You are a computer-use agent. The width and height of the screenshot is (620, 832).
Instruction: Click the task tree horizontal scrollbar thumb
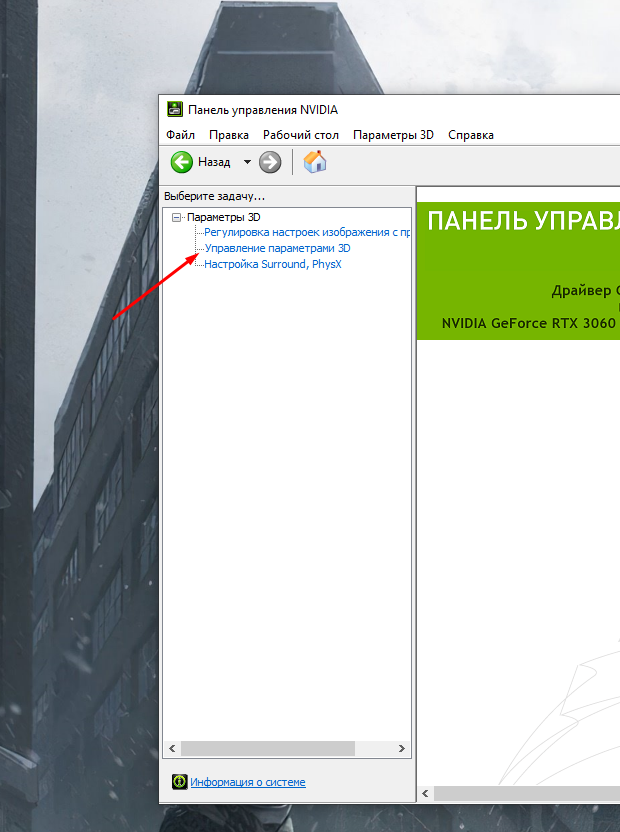(268, 748)
